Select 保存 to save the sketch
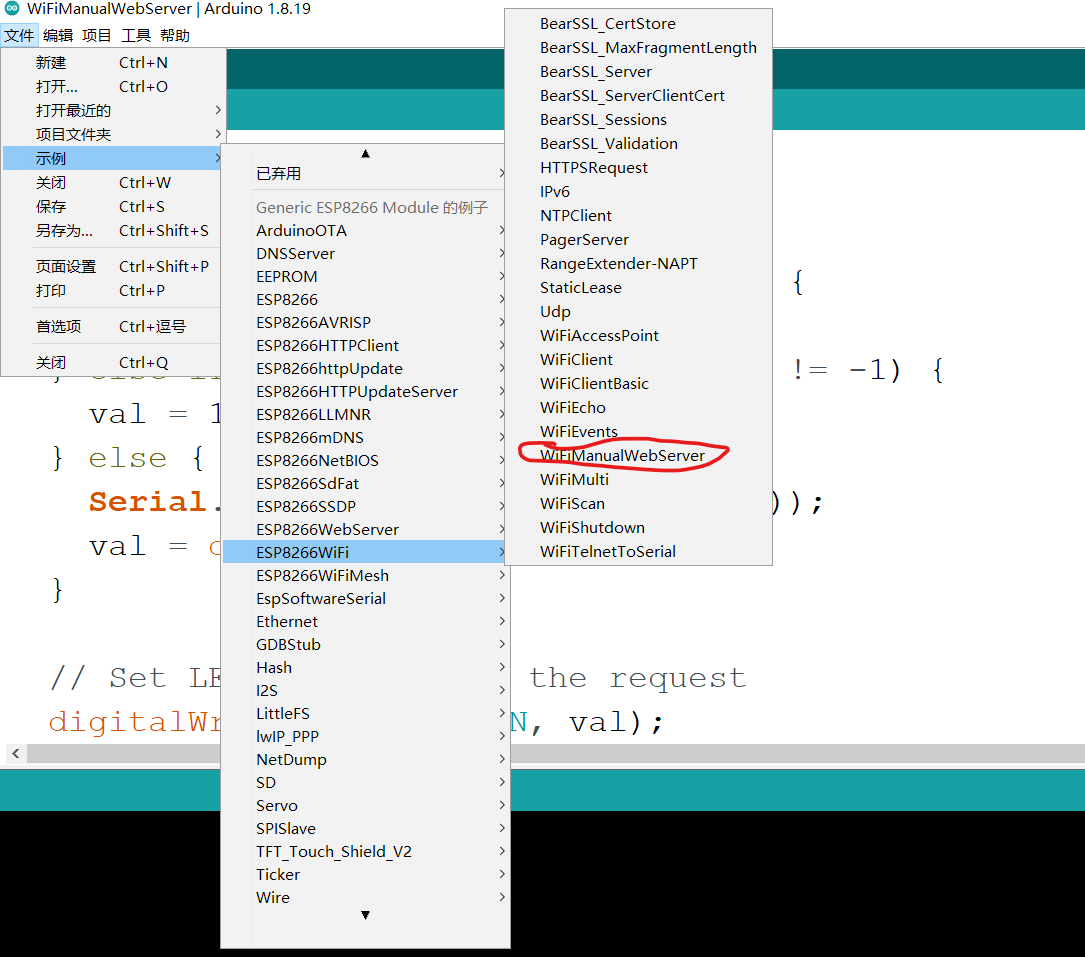This screenshot has height=957, width=1085. point(51,206)
